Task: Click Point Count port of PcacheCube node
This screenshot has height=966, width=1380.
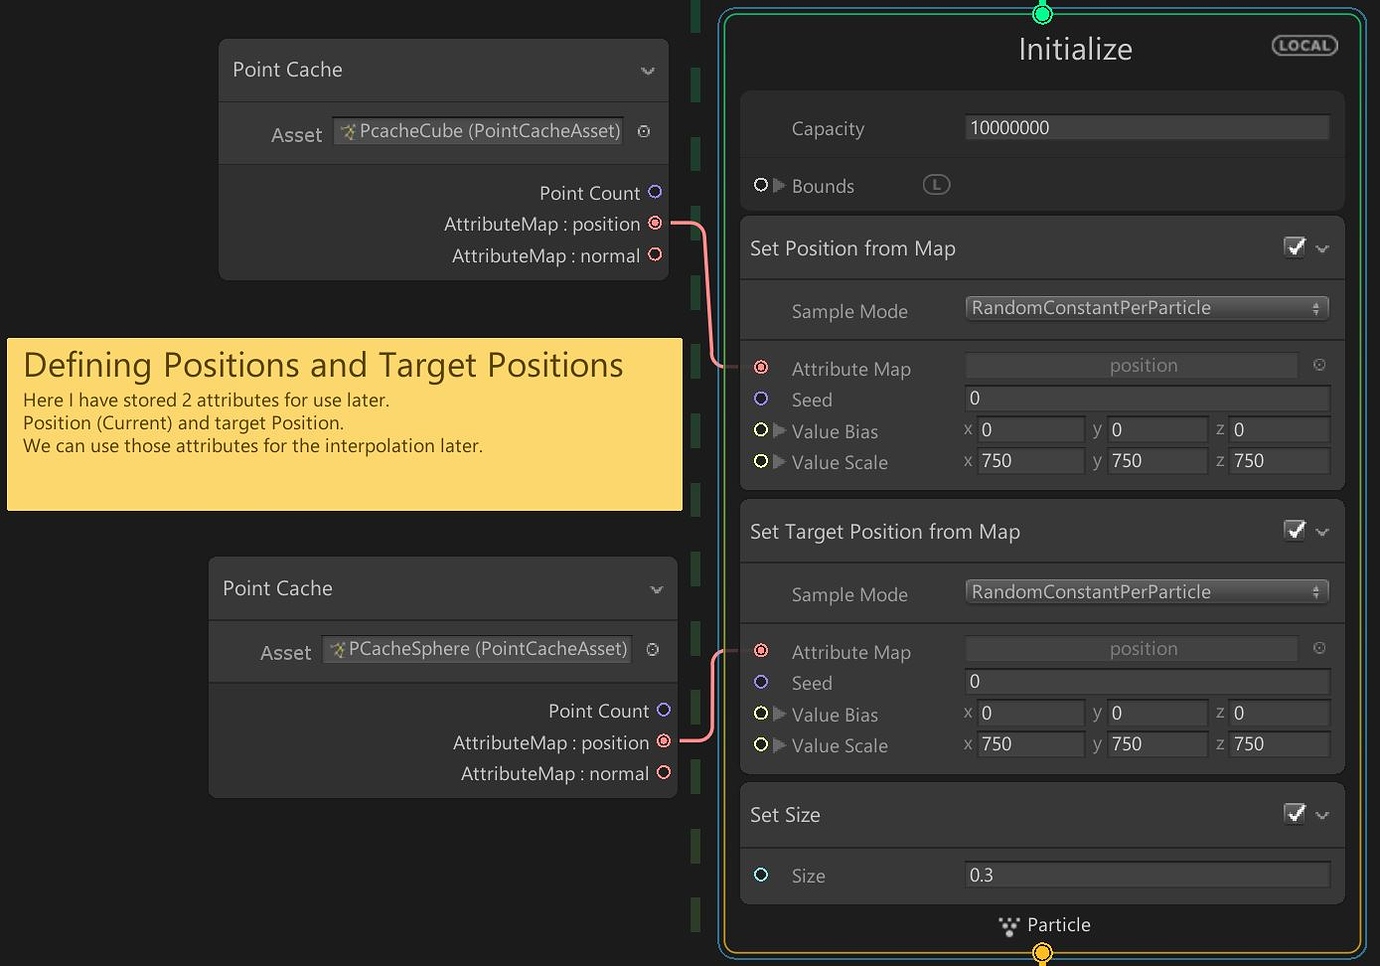Action: (x=655, y=192)
